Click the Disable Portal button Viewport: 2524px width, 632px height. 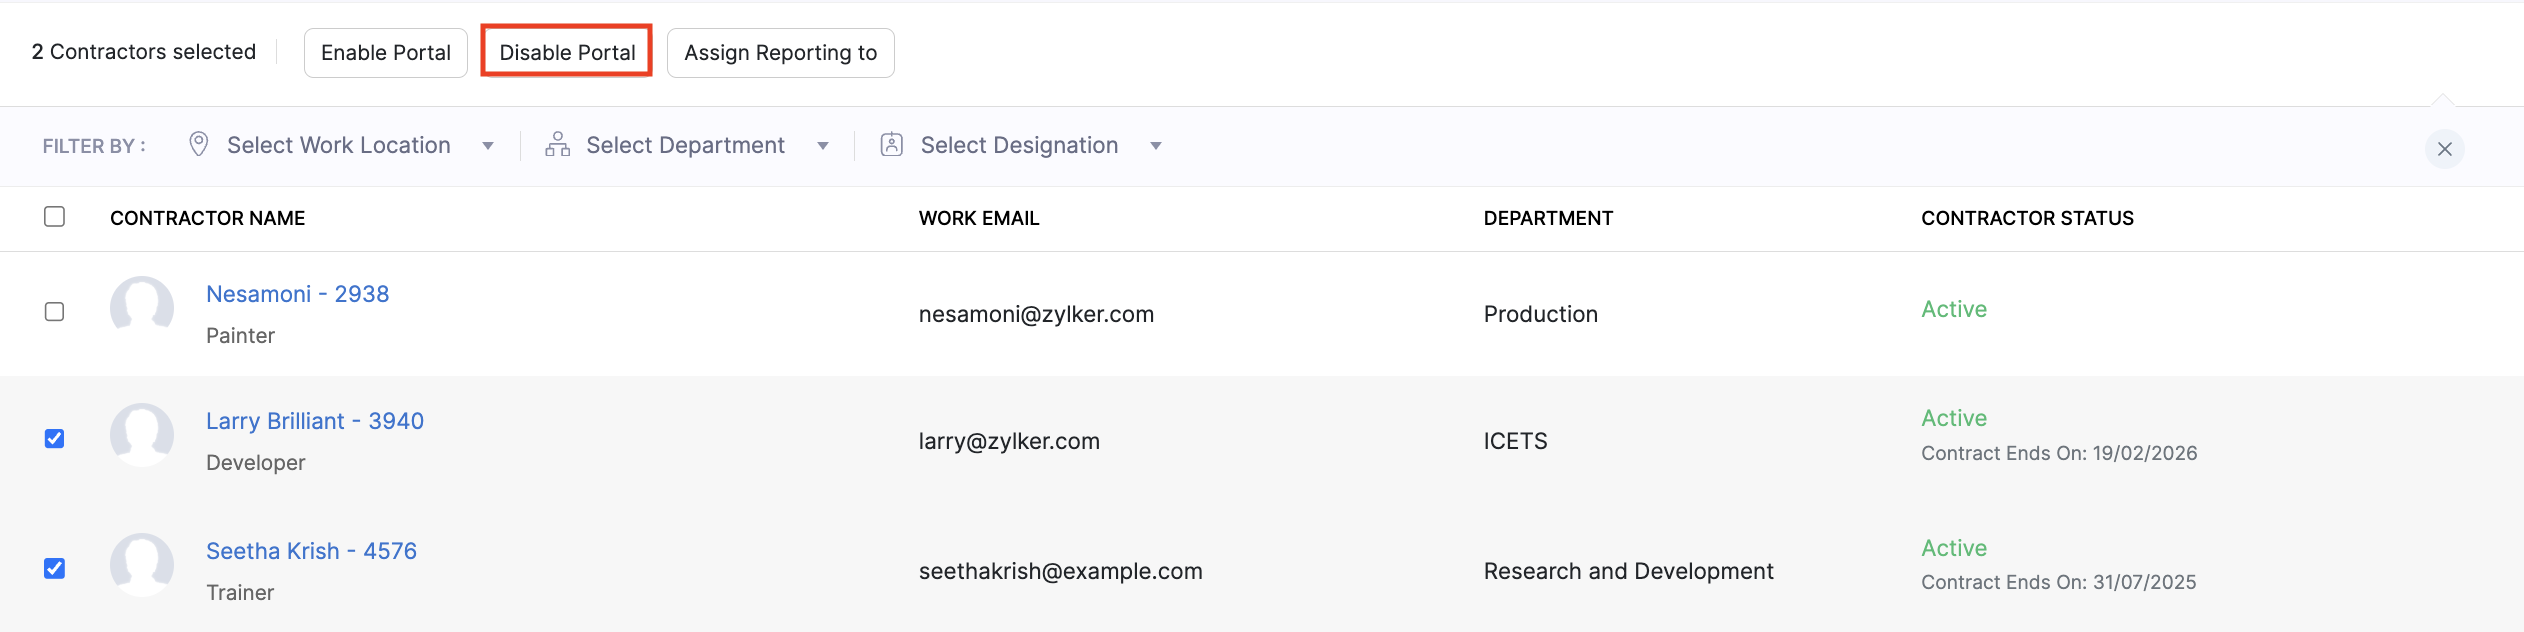[x=567, y=52]
